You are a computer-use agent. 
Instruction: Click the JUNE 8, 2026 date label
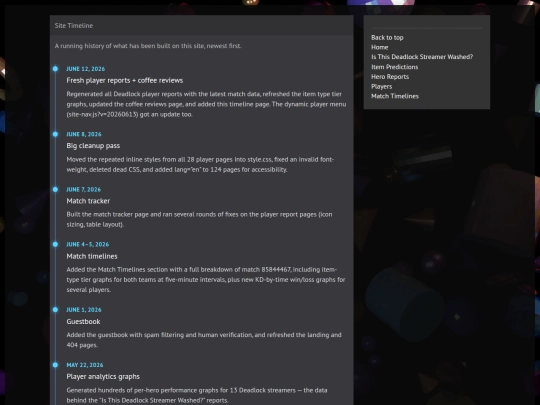84,134
